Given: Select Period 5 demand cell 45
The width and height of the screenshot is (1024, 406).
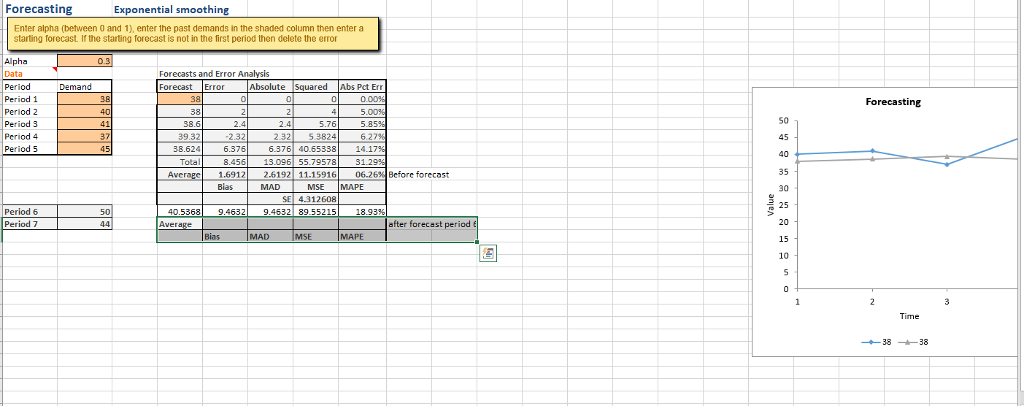Looking at the screenshot, I should (85, 149).
